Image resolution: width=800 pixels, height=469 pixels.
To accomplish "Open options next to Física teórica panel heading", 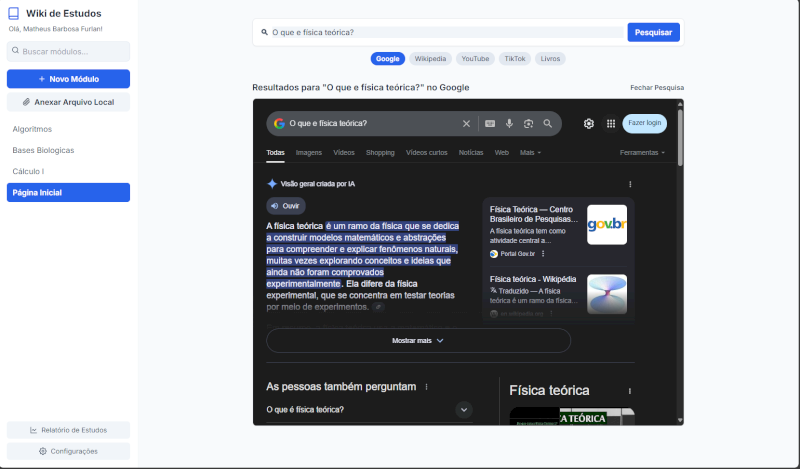I will tap(630, 391).
